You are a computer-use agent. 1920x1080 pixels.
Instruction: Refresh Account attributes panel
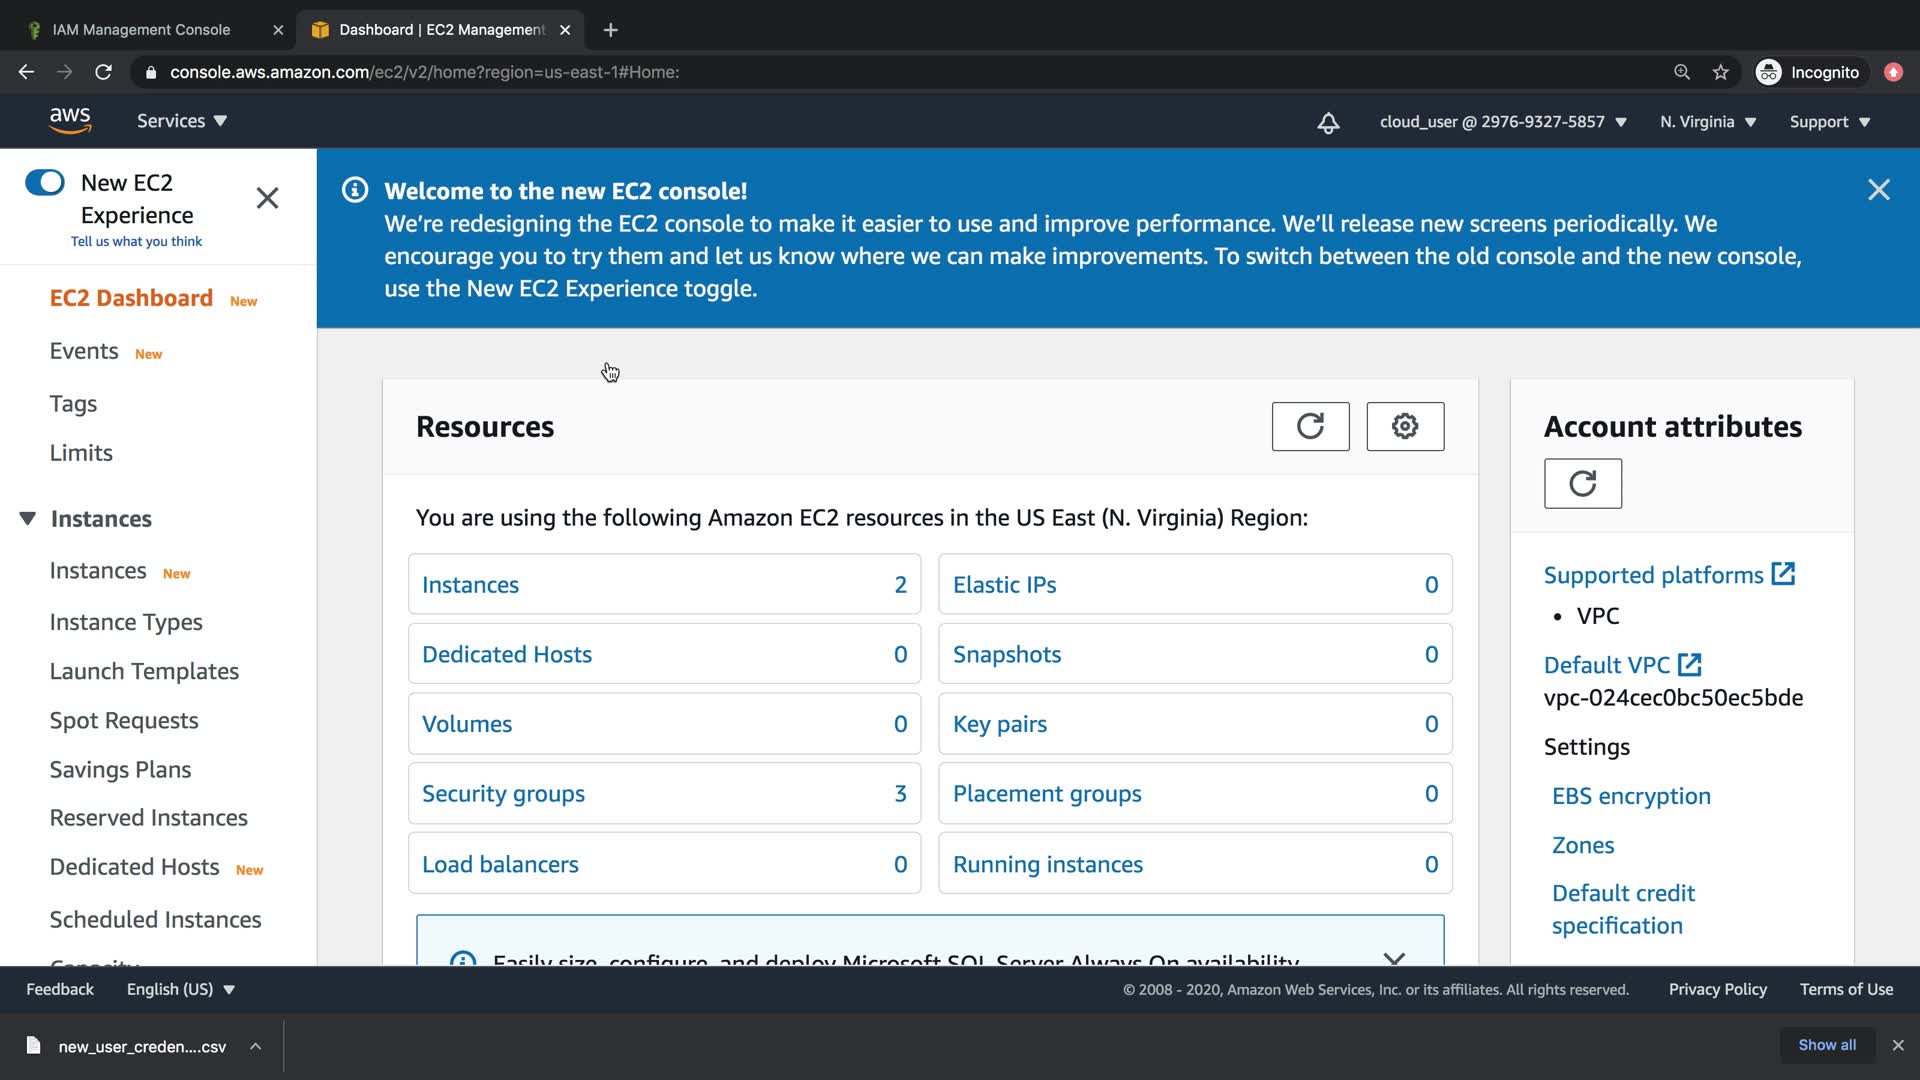click(x=1582, y=484)
